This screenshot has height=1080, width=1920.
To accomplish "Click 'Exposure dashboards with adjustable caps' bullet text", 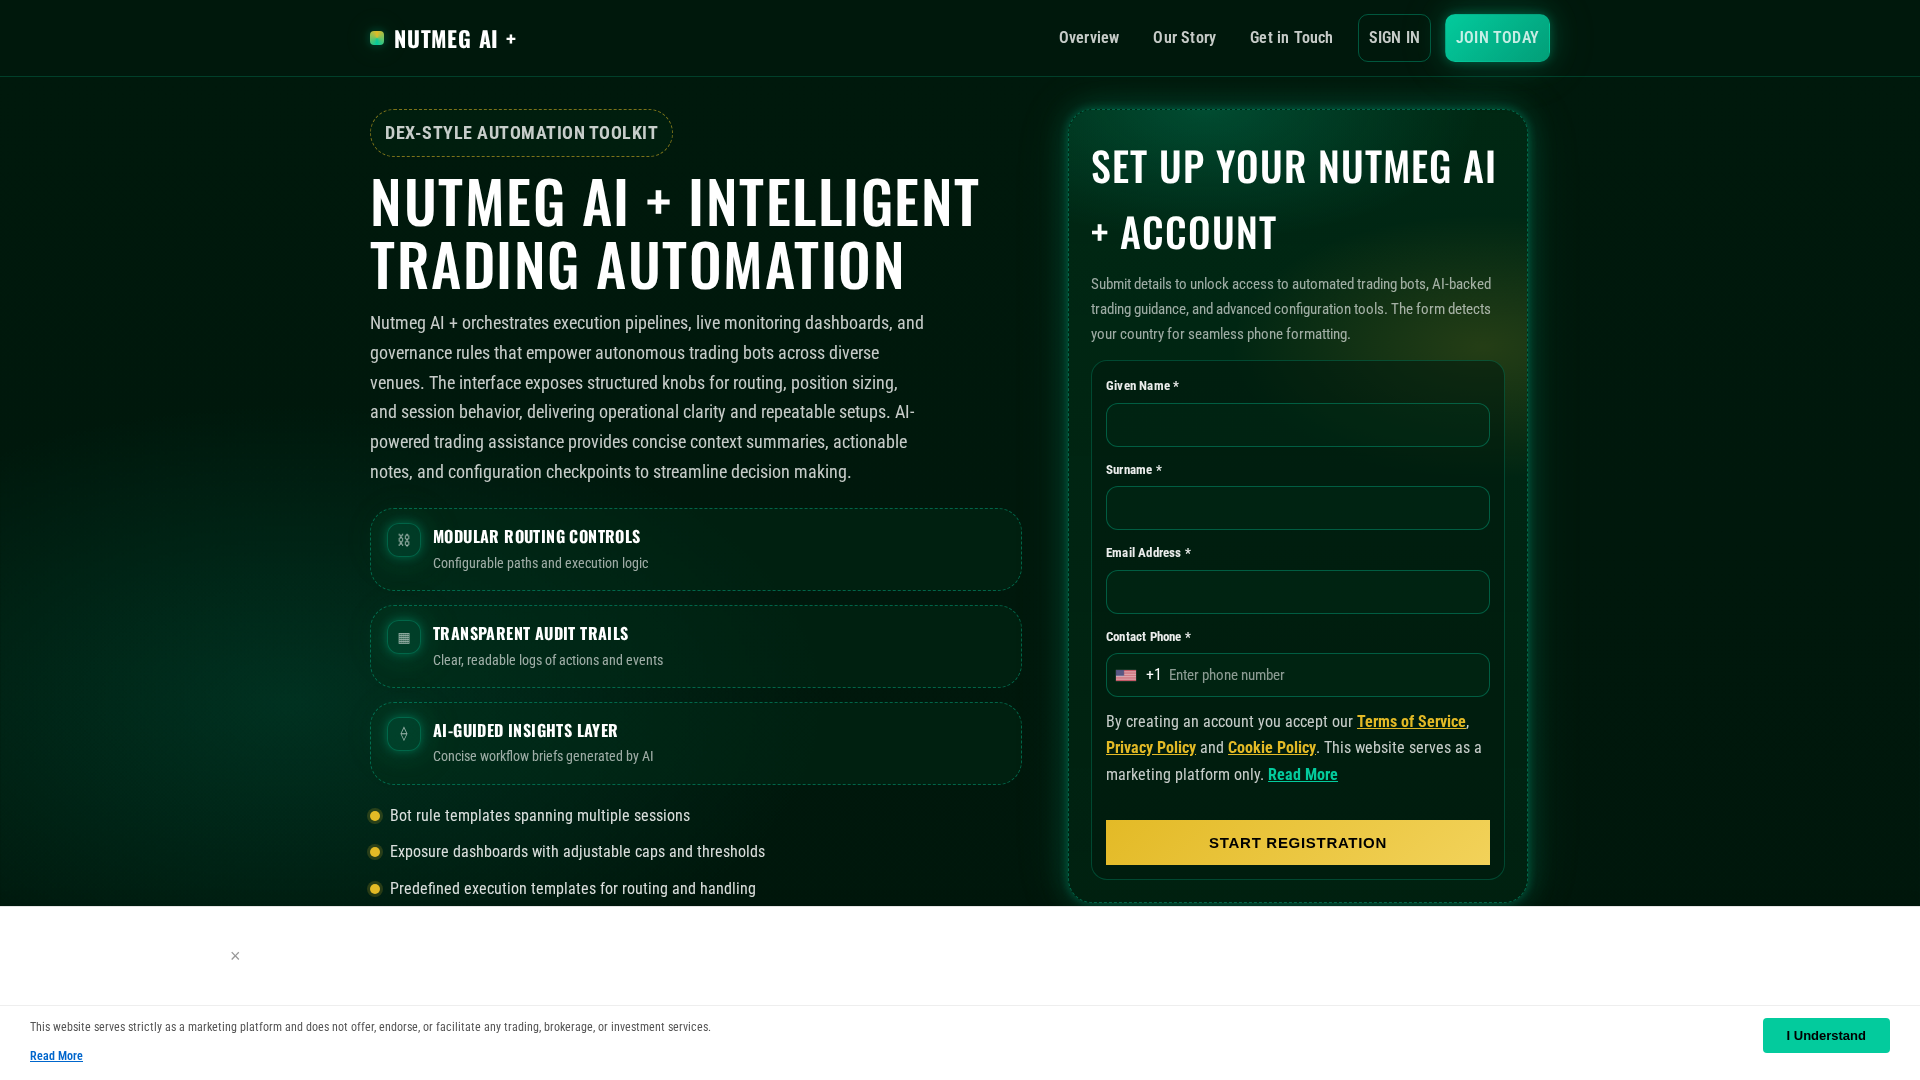I will click(x=577, y=852).
